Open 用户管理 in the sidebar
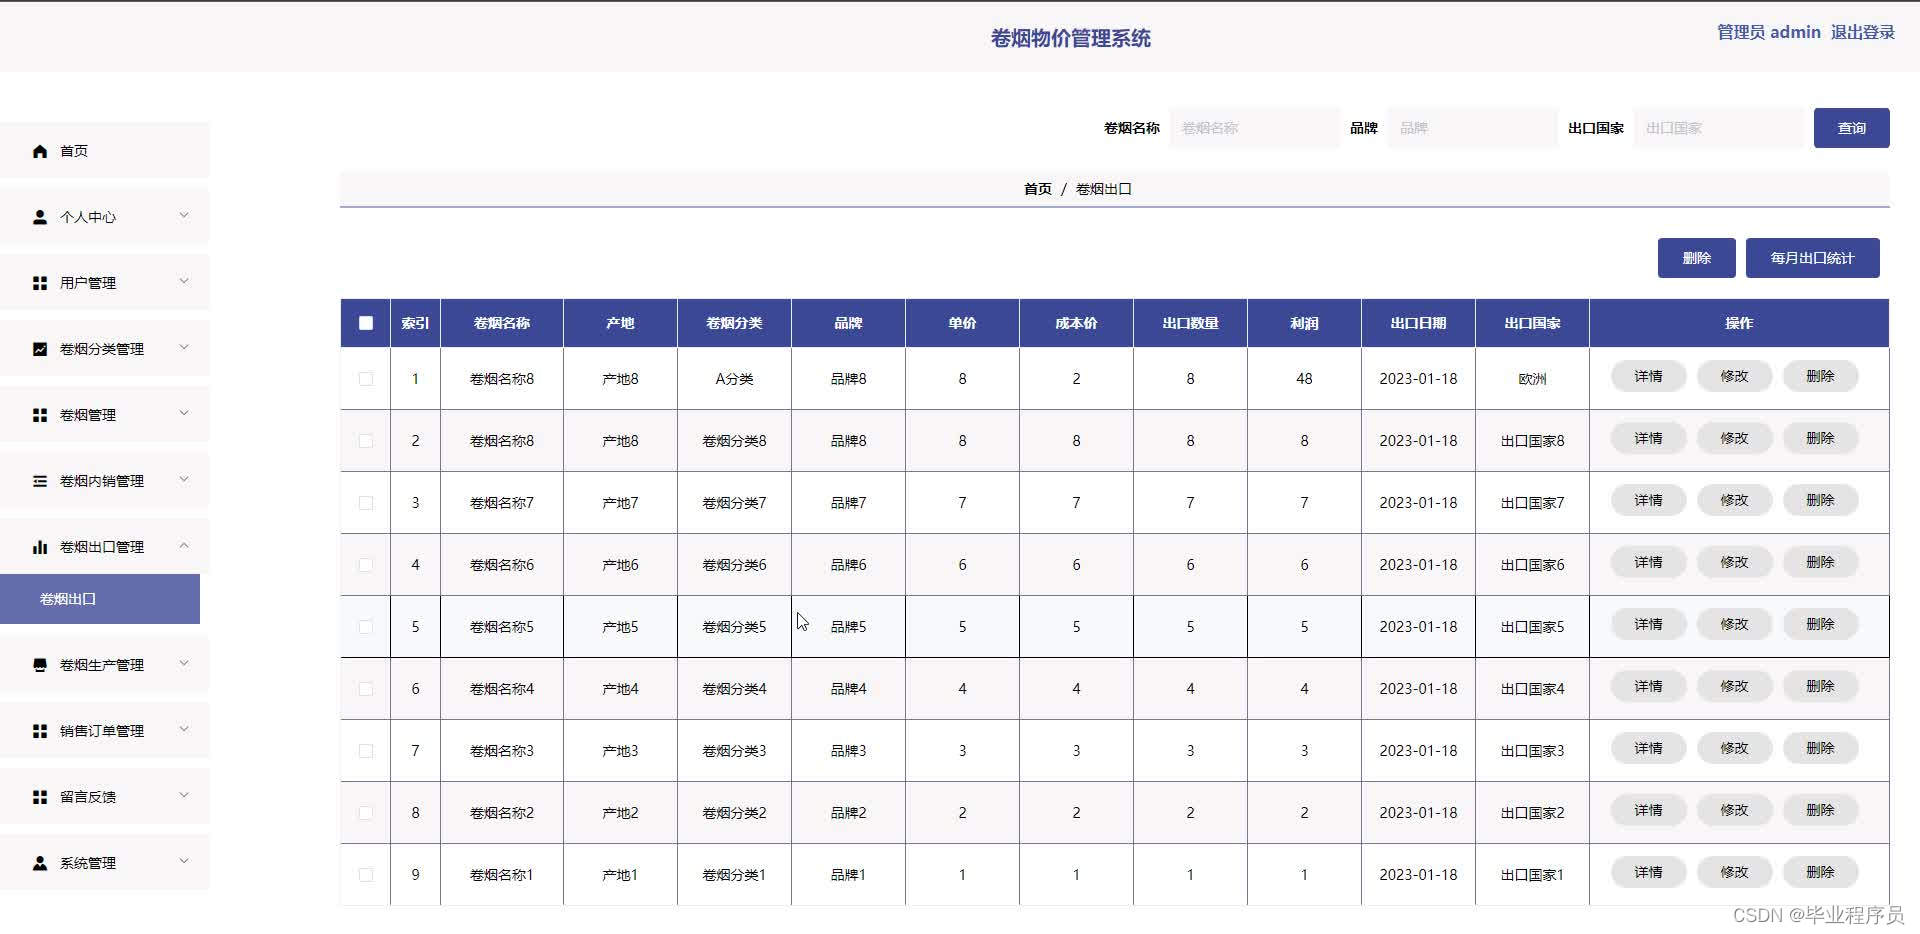The height and width of the screenshot is (934, 1920). coord(105,283)
